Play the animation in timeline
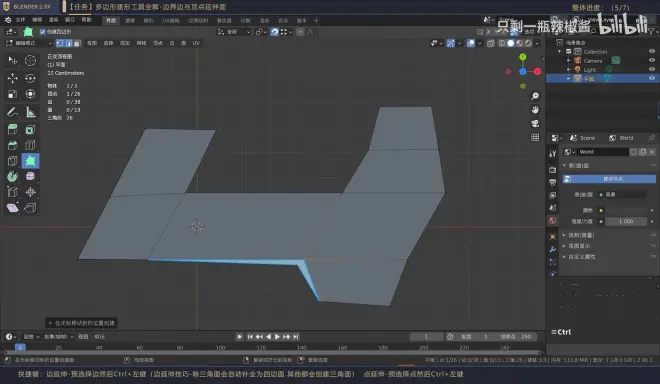The image size is (660, 384). pyautogui.click(x=277, y=336)
